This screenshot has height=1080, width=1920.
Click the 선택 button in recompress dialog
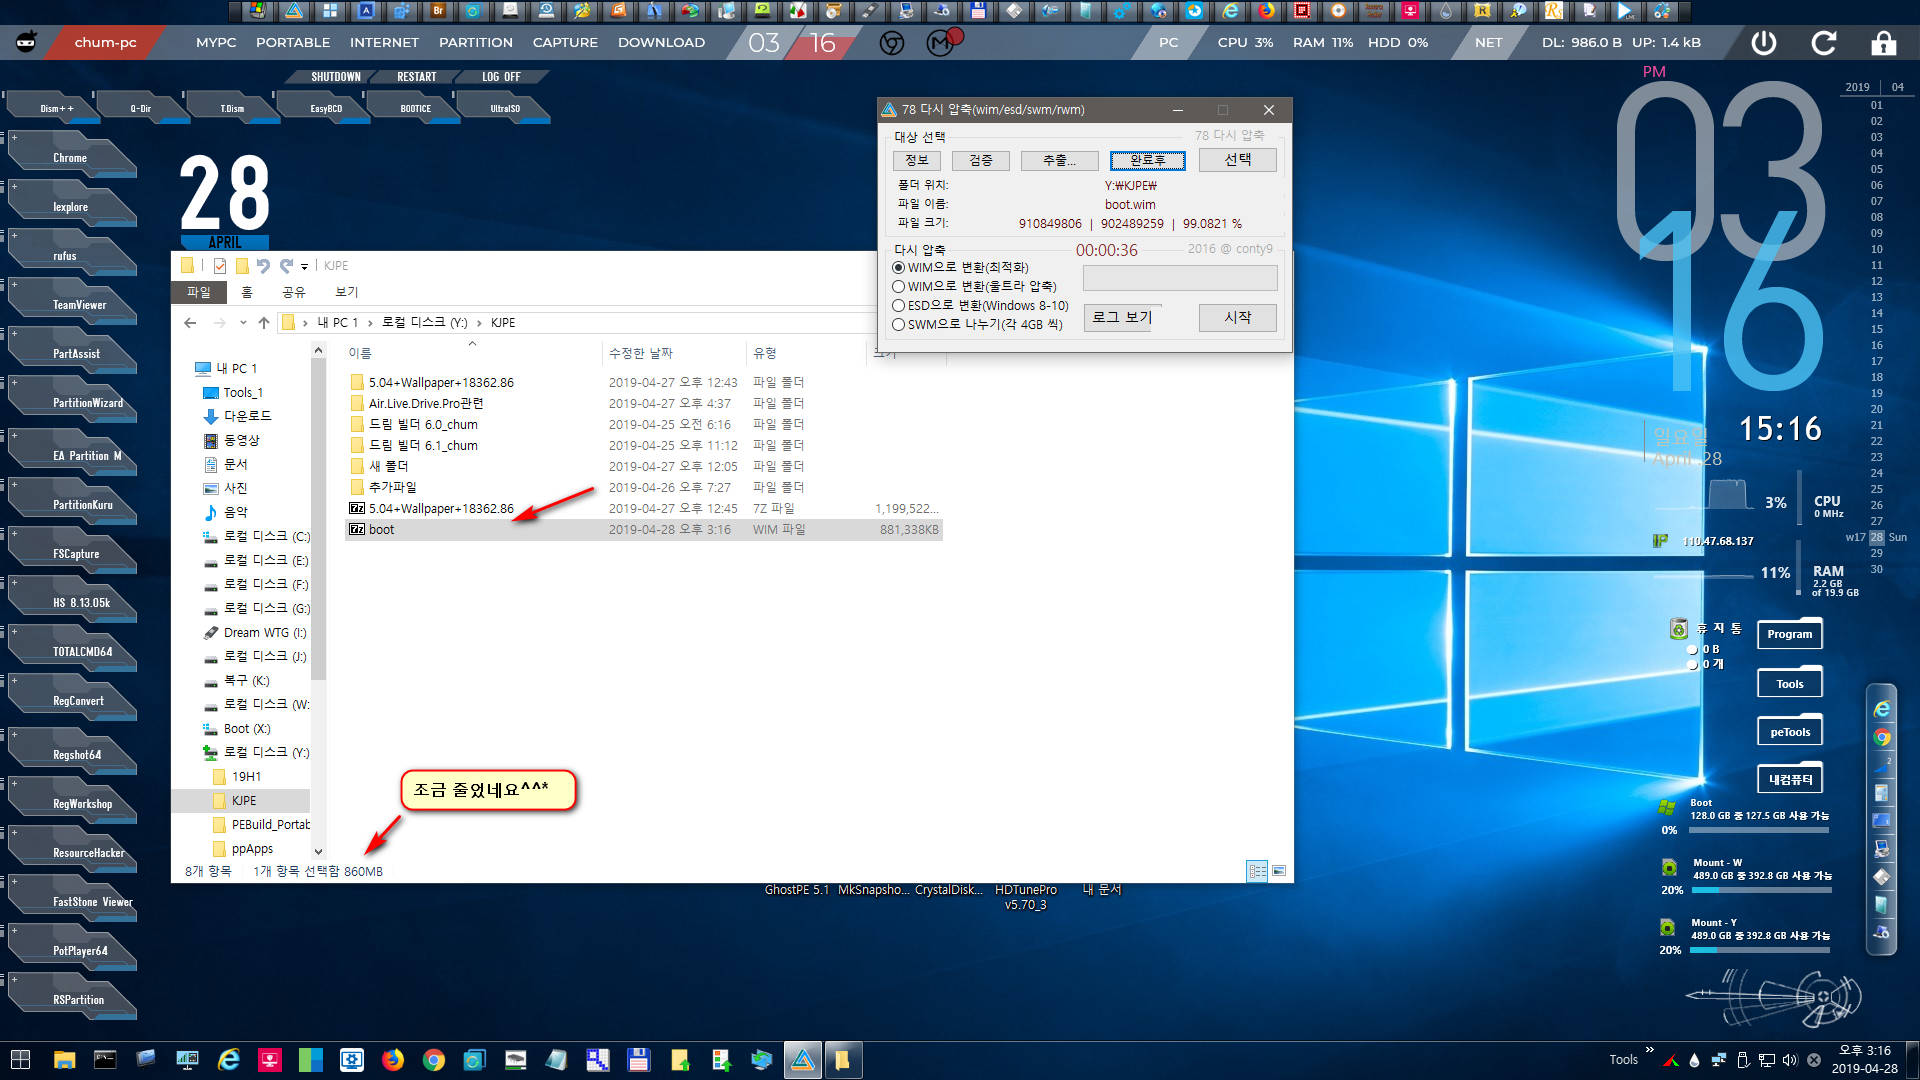click(1238, 160)
